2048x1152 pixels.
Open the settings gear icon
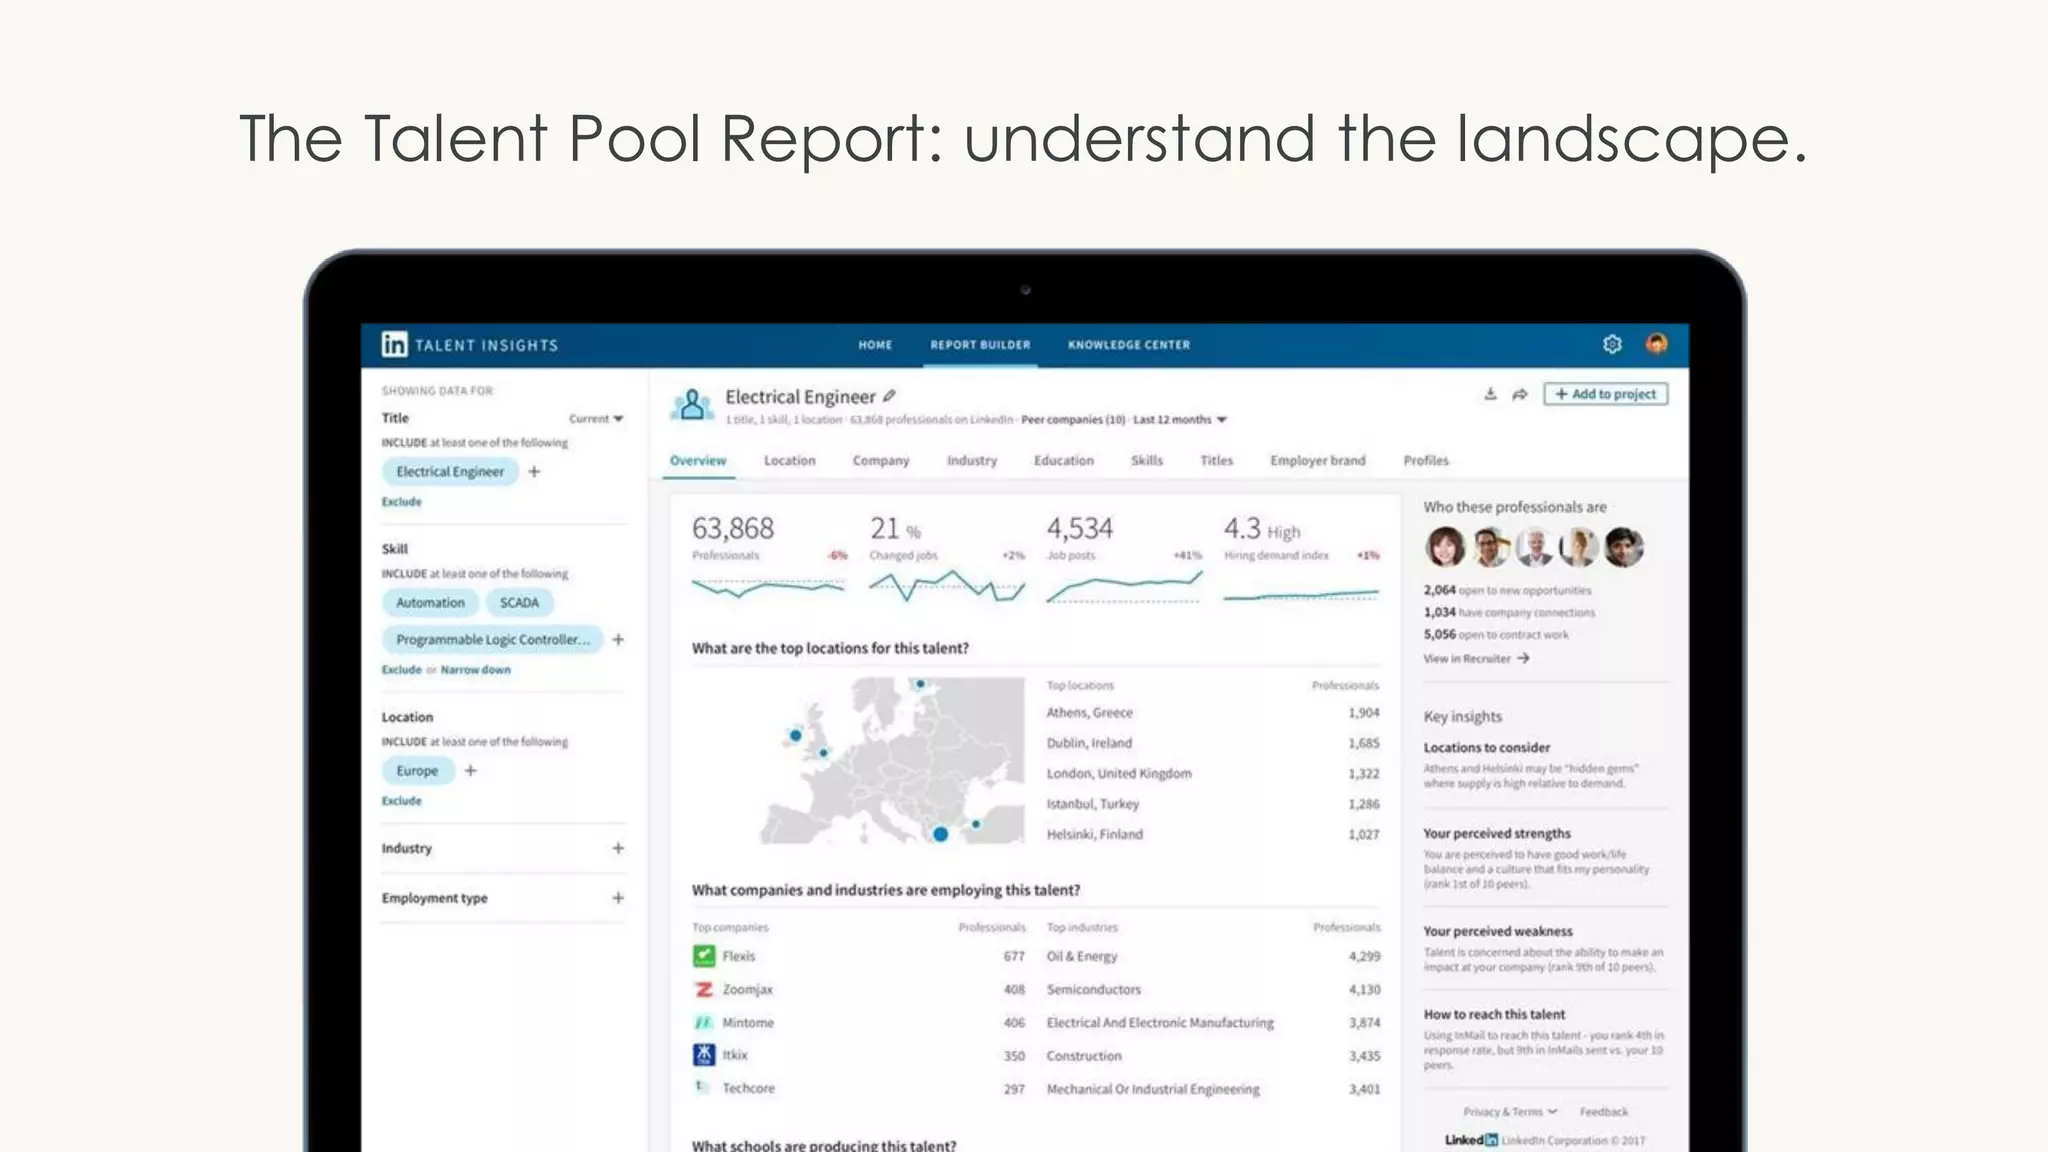coord(1612,344)
